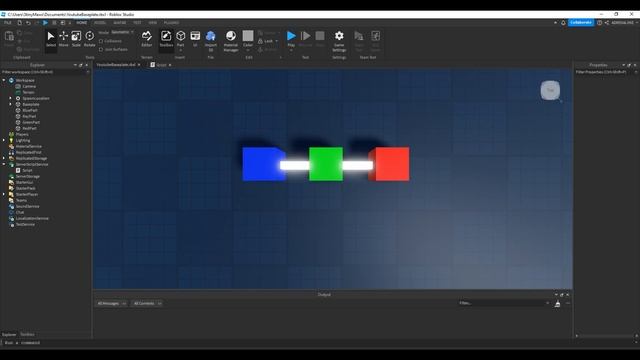This screenshot has width=640, height=360.
Task: Switch to the TEST ribbon tab
Action: pyautogui.click(x=137, y=22)
